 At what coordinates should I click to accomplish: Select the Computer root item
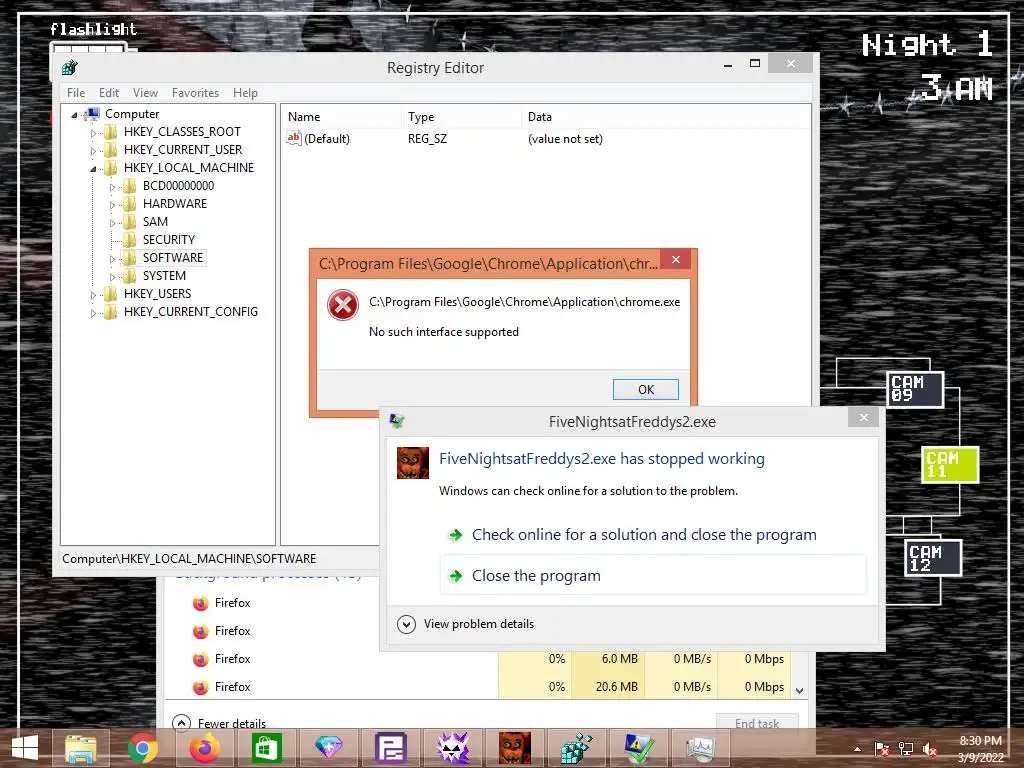pyautogui.click(x=132, y=114)
